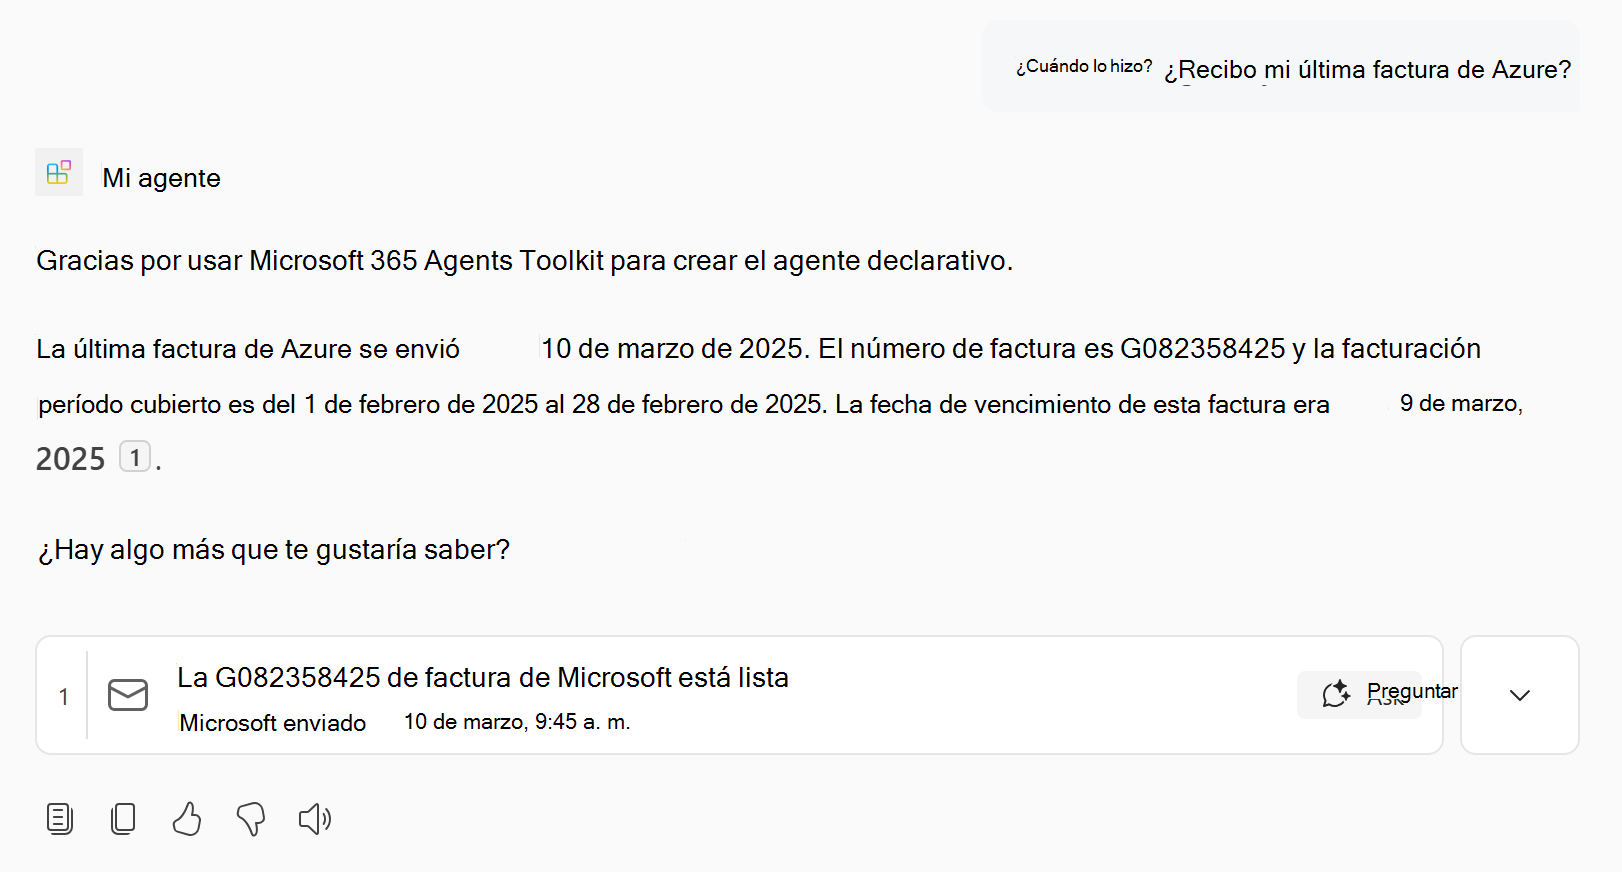
Task: Copy the agent's response
Action: (x=123, y=818)
